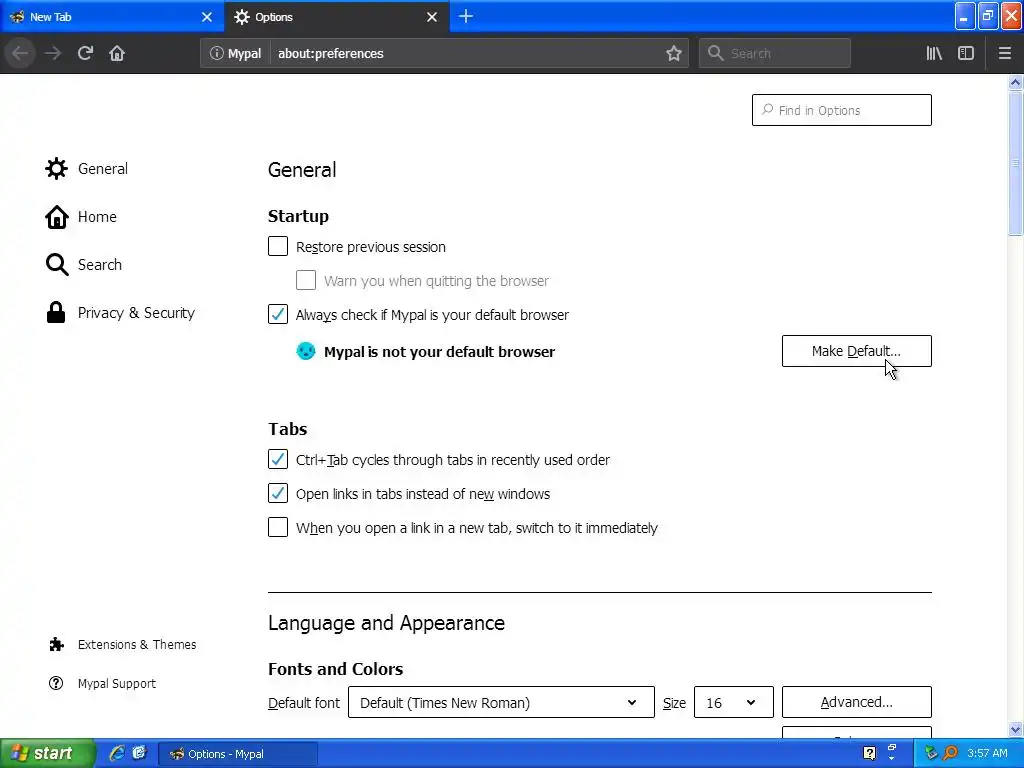The image size is (1024, 768).
Task: Click the 3:57 AM clock
Action: [987, 753]
